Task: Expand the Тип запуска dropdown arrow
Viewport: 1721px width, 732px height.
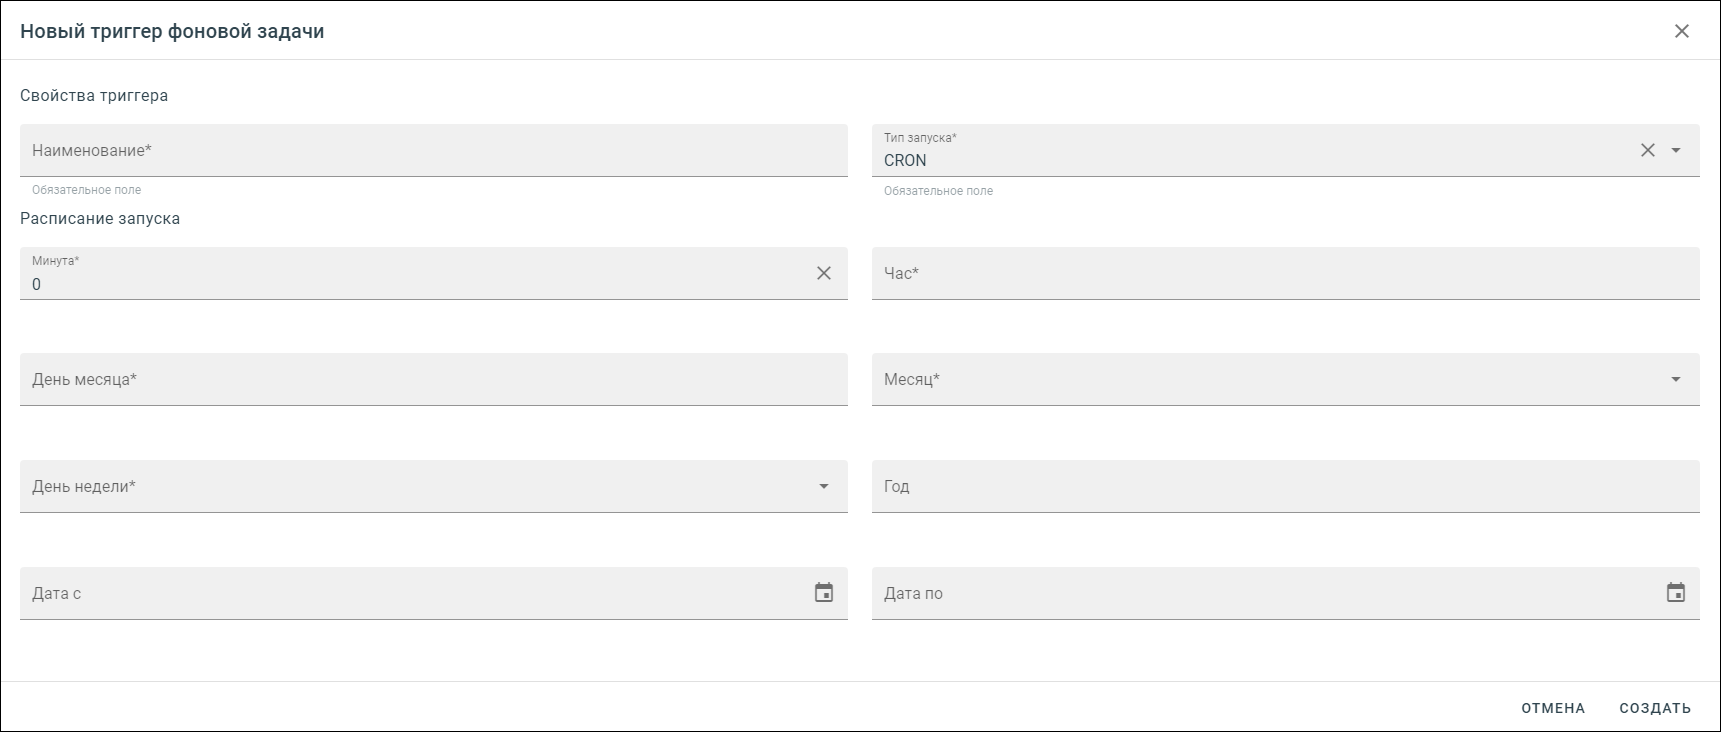Action: point(1676,150)
